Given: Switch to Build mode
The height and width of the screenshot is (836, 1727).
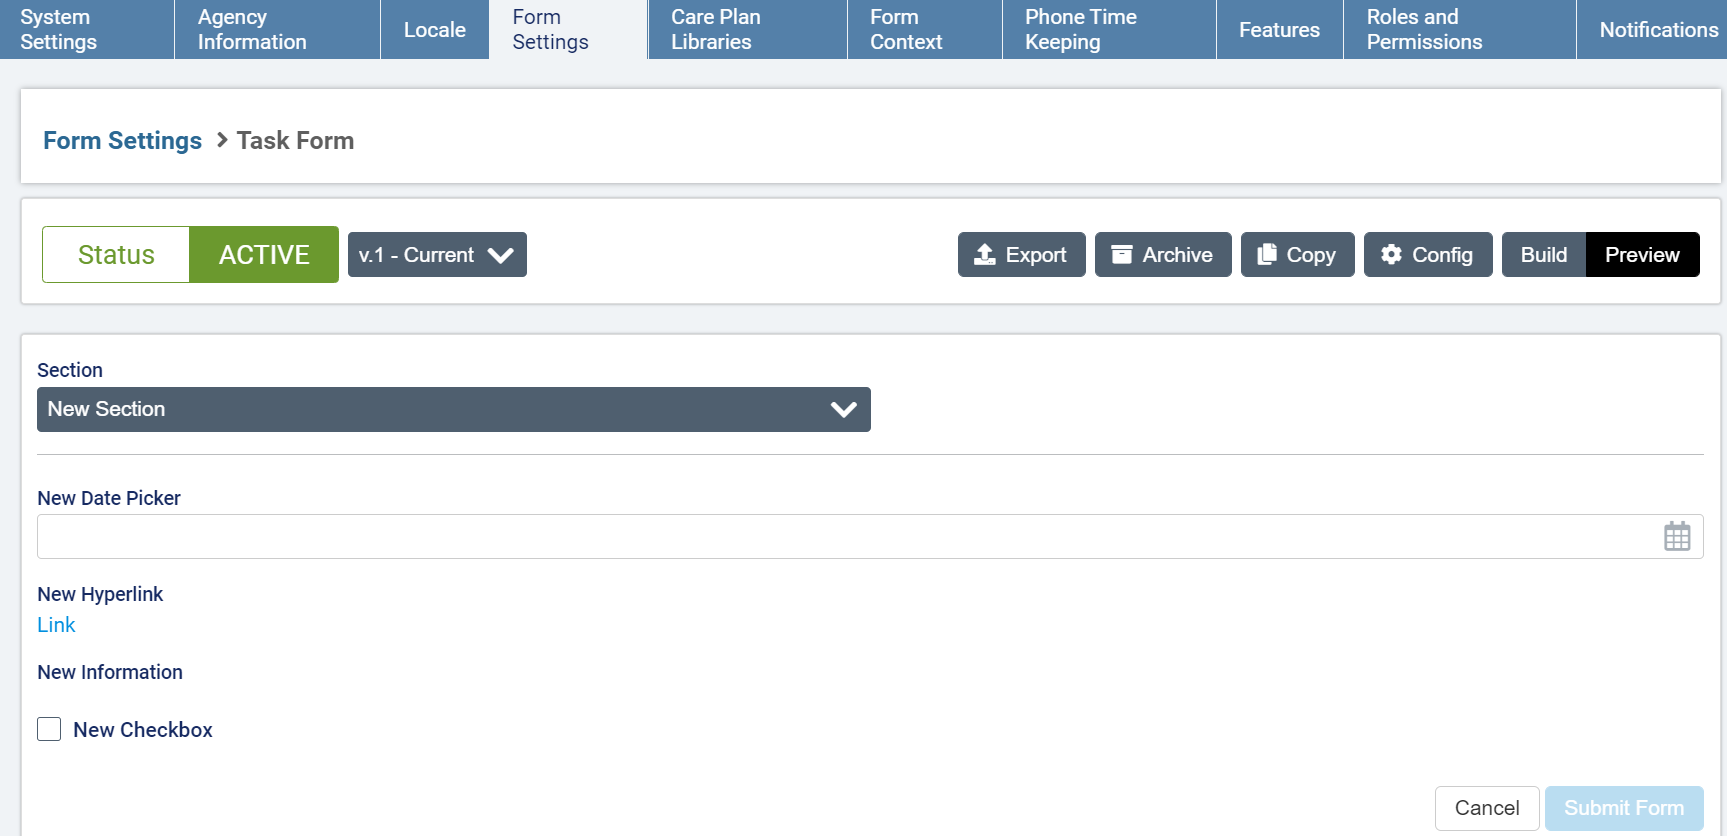Looking at the screenshot, I should click(1543, 255).
